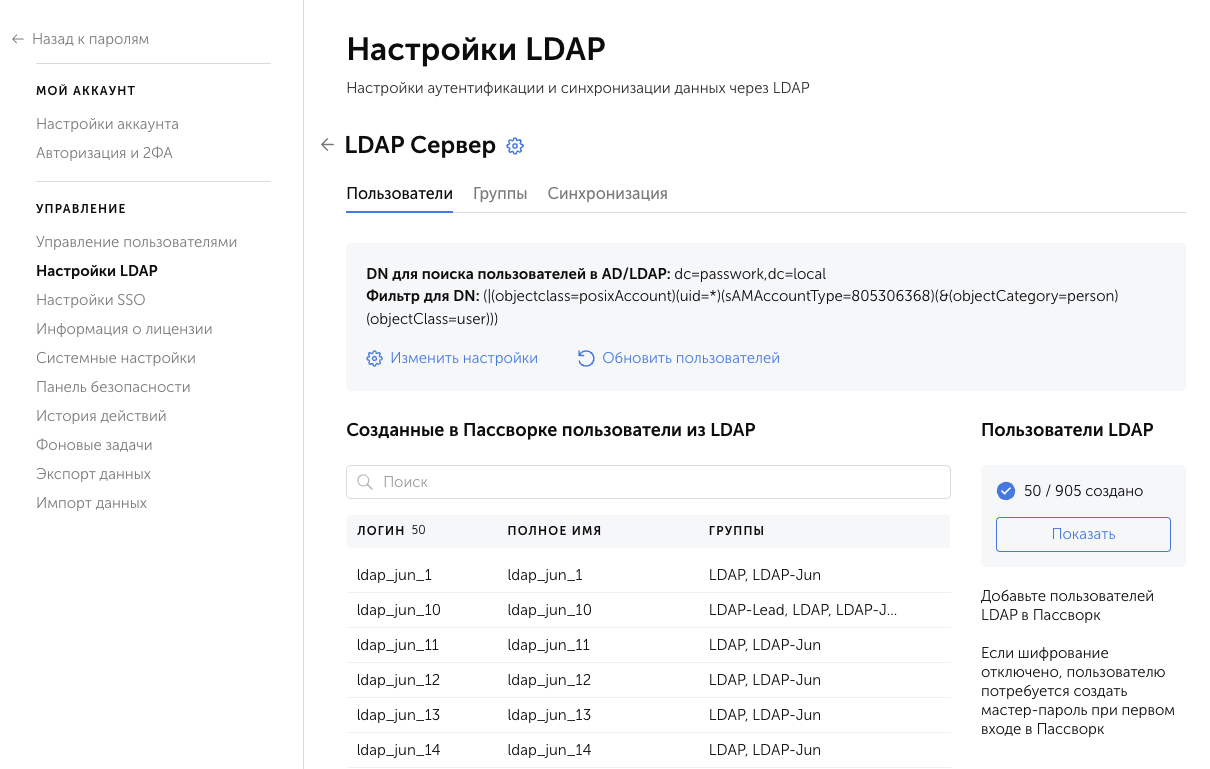Image resolution: width=1210 pixels, height=769 pixels.
Task: Open Настройки аккаунта in sidebar
Action: point(107,124)
